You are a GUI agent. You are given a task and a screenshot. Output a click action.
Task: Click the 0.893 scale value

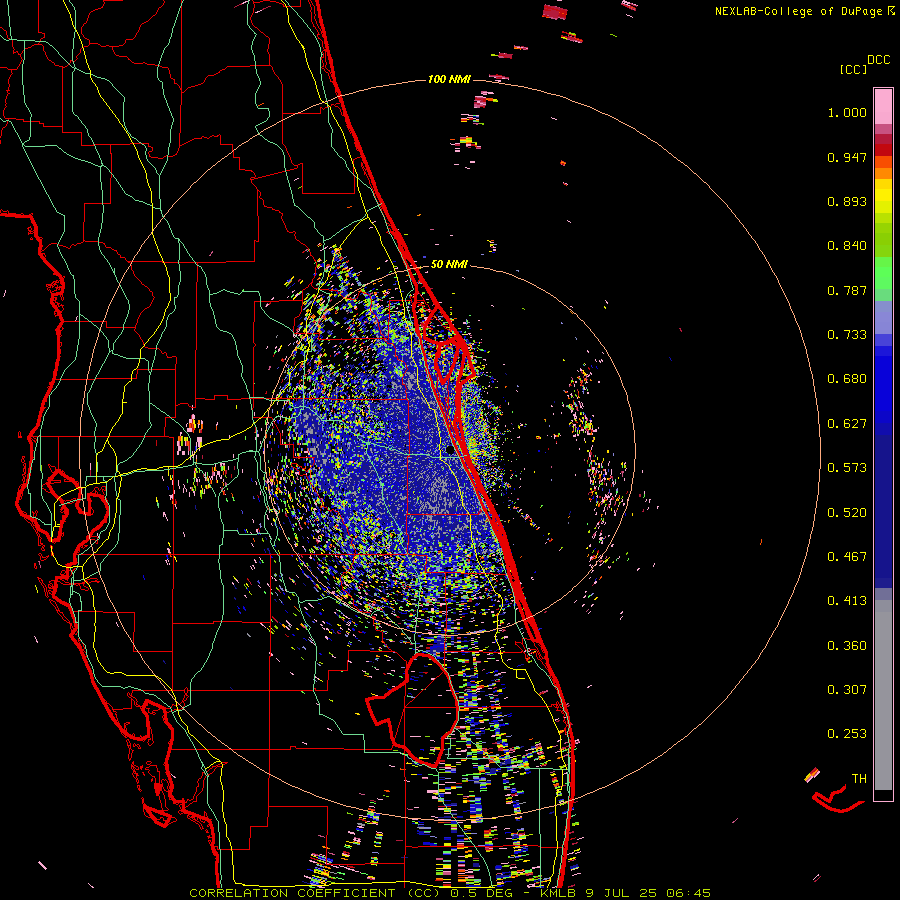coord(847,201)
